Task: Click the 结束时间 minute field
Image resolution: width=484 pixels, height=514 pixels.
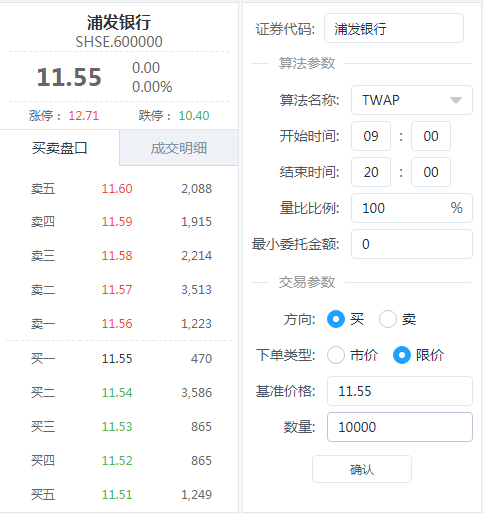Action: [431, 172]
